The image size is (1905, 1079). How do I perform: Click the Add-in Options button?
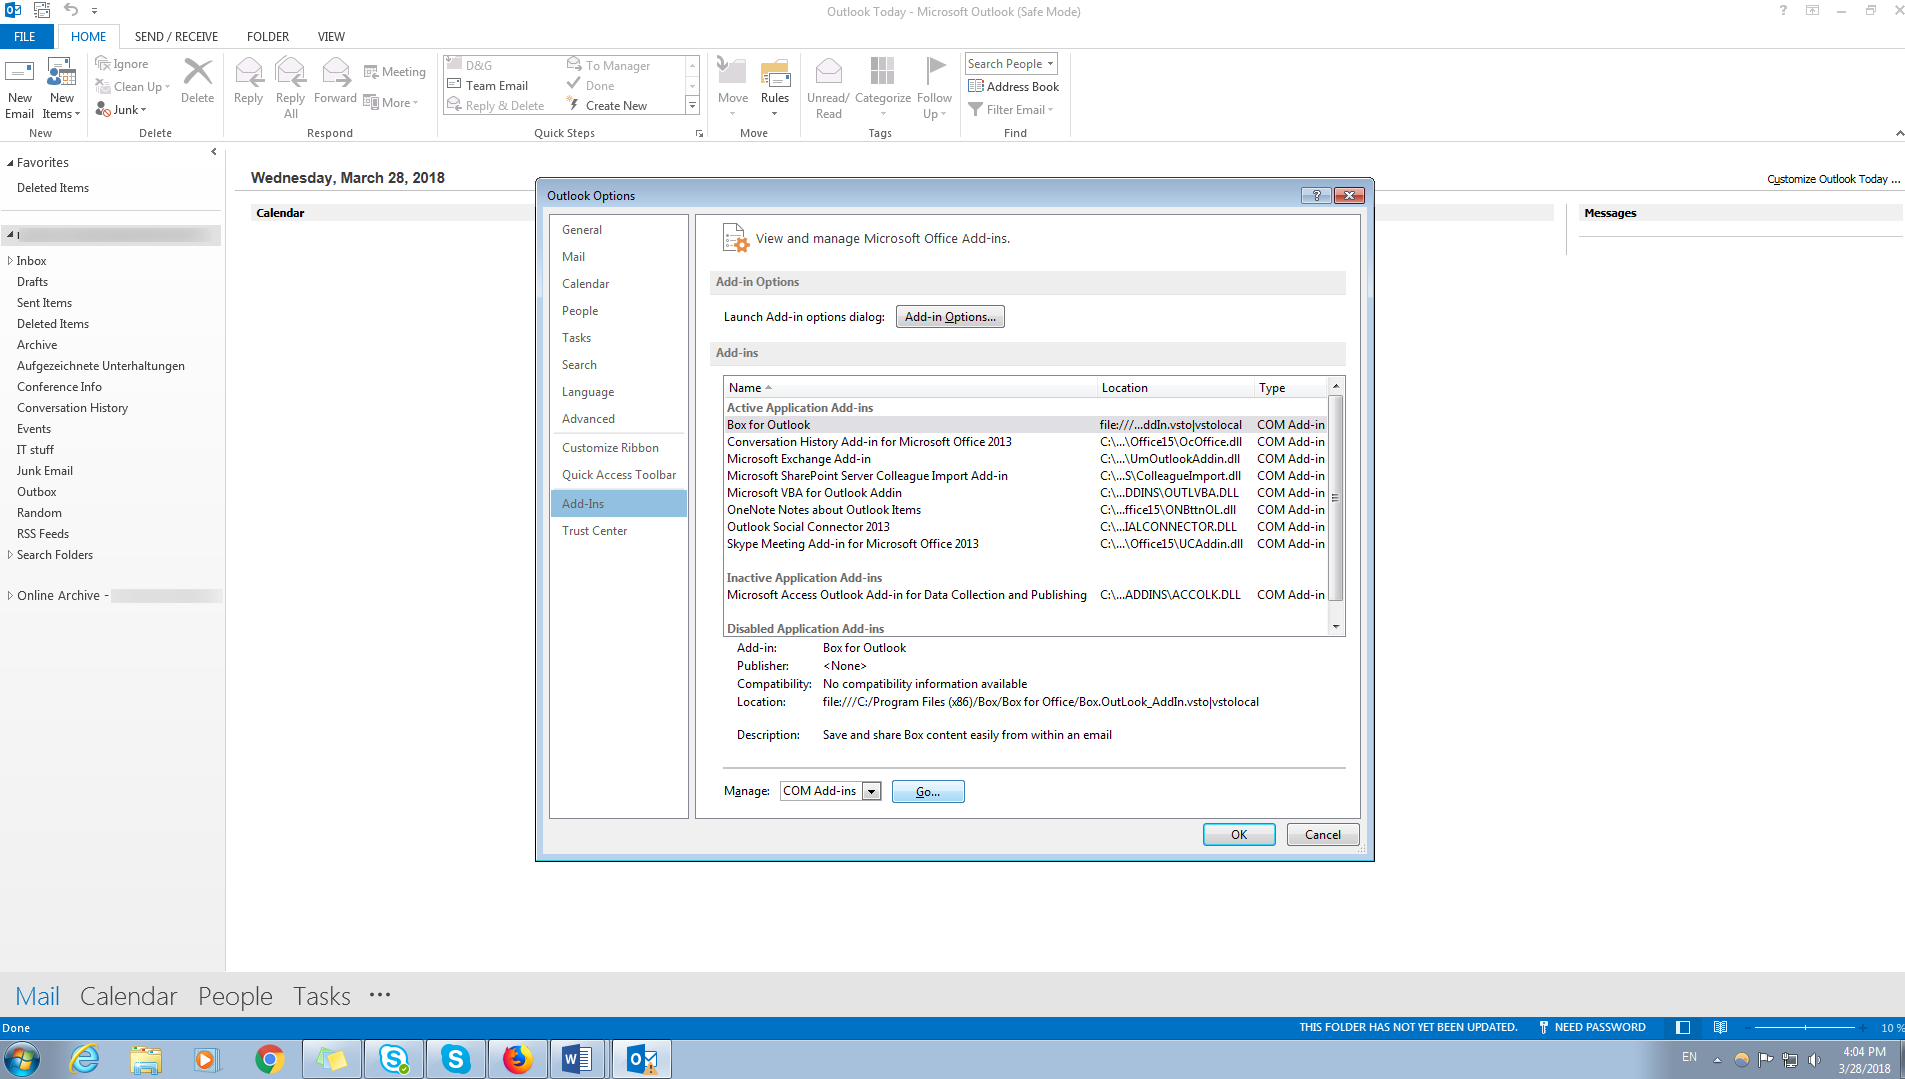click(x=950, y=317)
